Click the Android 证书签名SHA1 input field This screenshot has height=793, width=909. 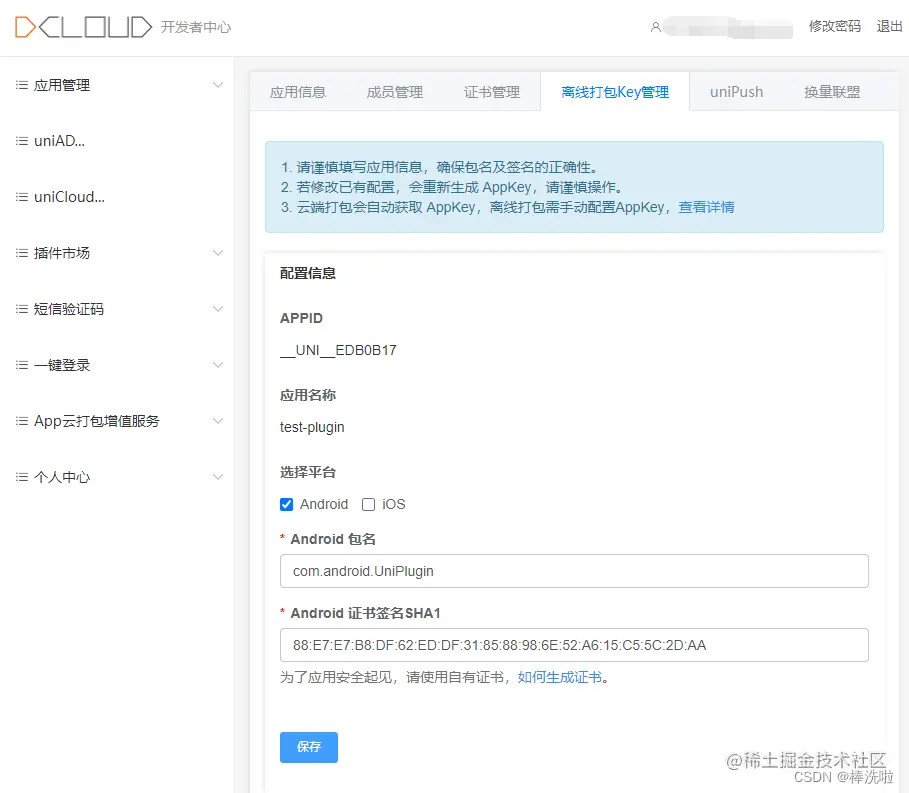tap(574, 645)
